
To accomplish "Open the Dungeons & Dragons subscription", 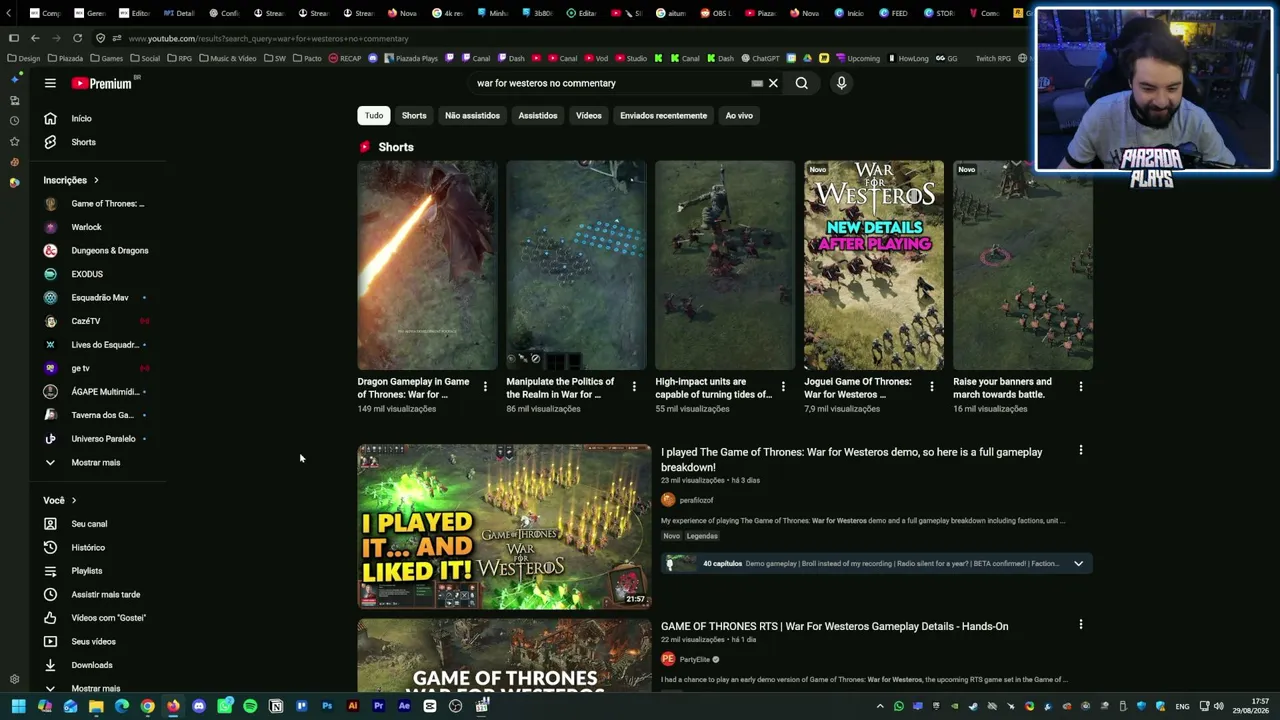I will pyautogui.click(x=100, y=250).
